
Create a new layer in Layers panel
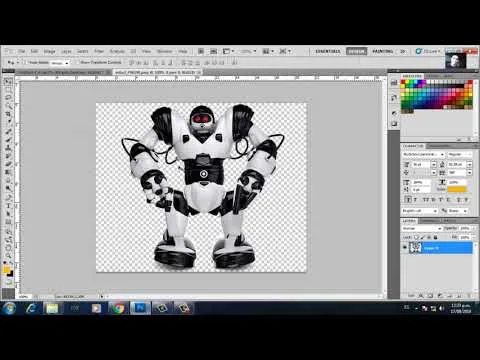[x=459, y=296]
